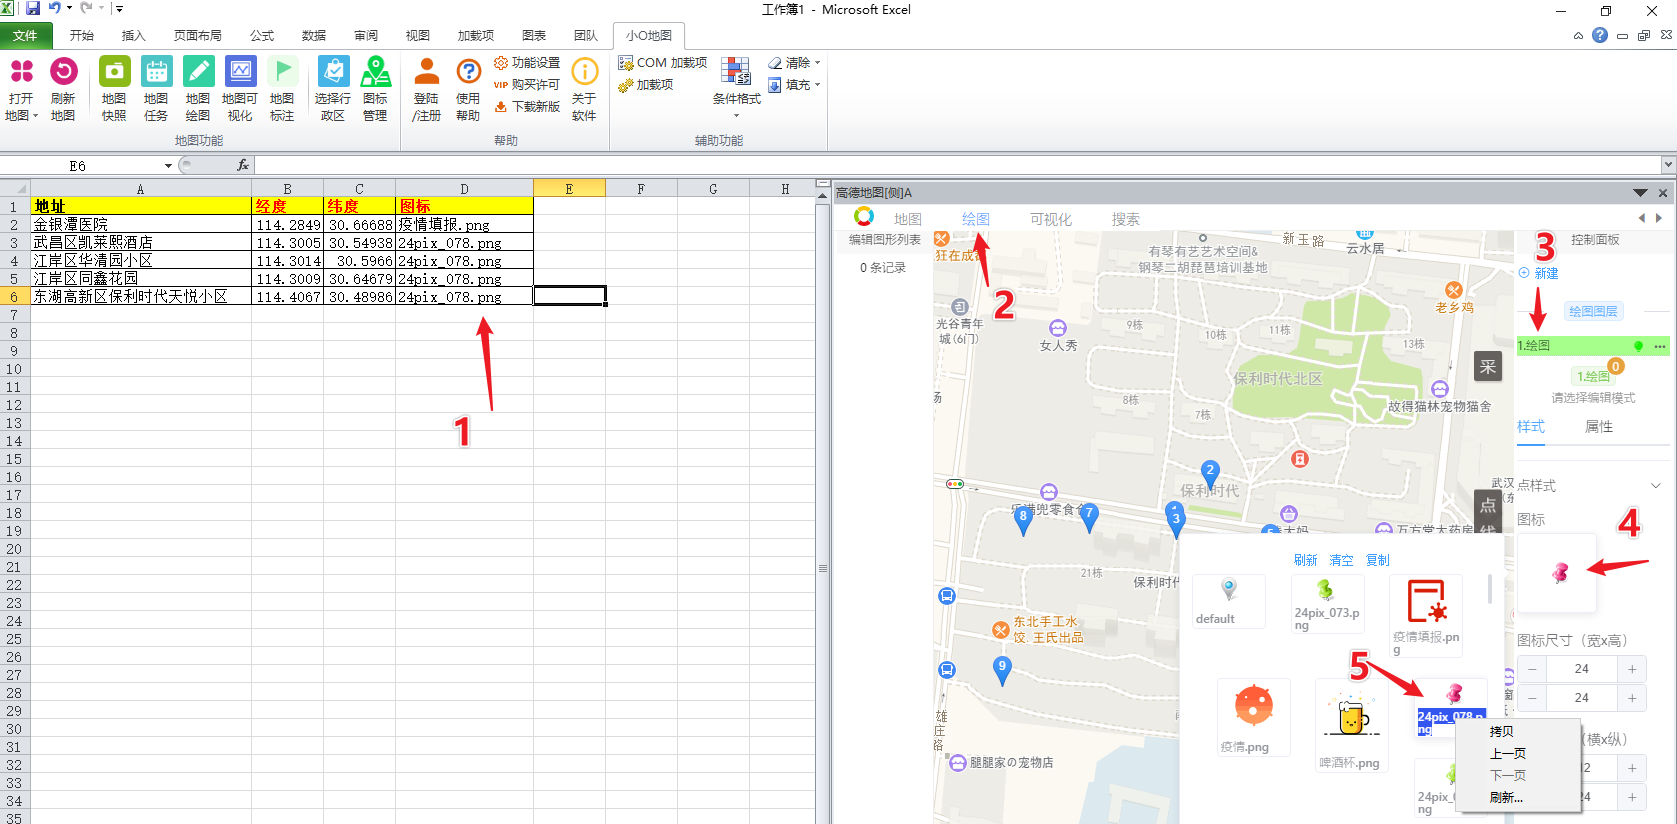Click the Excel help question mark icon
This screenshot has height=824, width=1677.
(x=1600, y=35)
